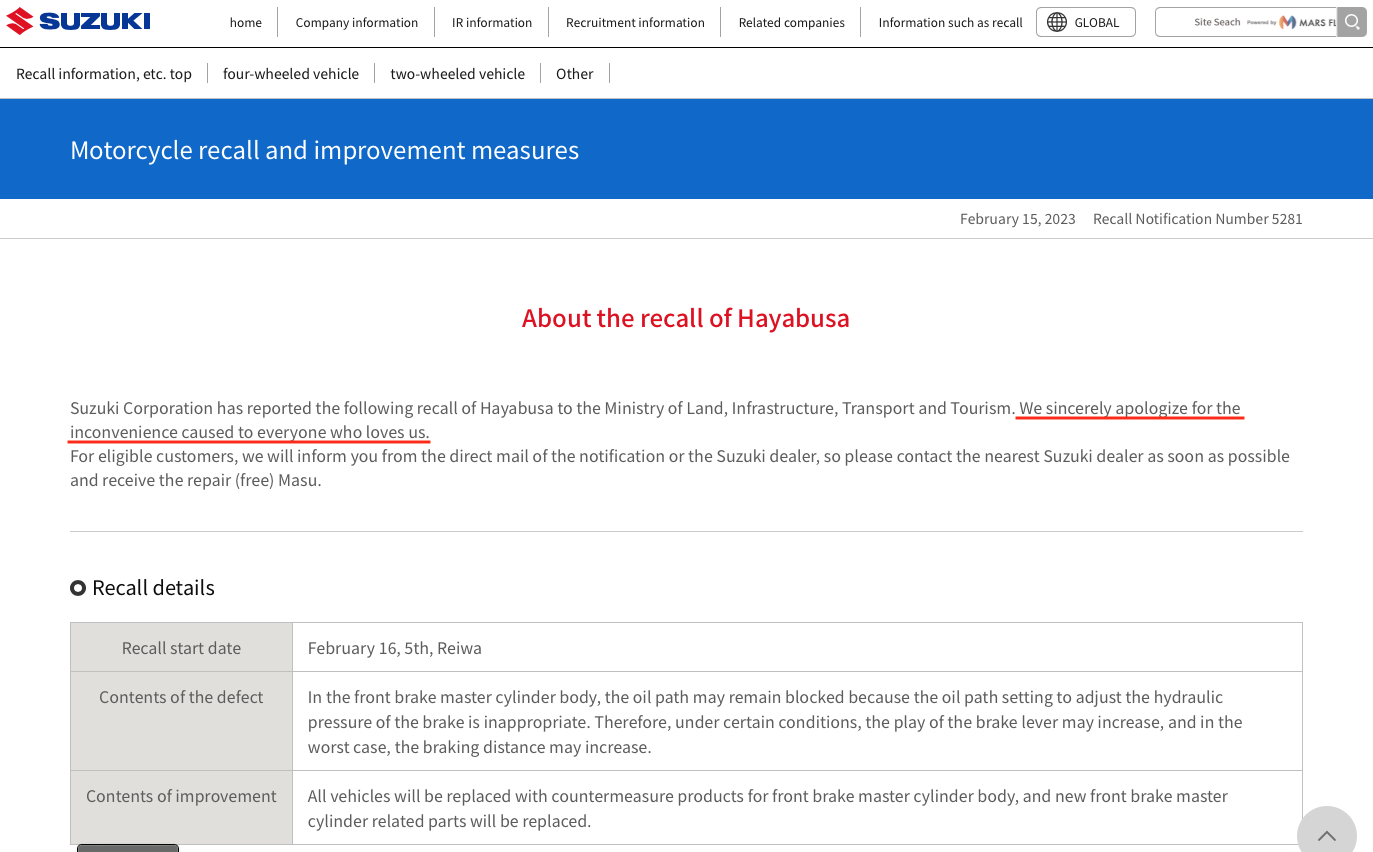Click the search magnifier icon
1373x852 pixels.
tap(1352, 22)
